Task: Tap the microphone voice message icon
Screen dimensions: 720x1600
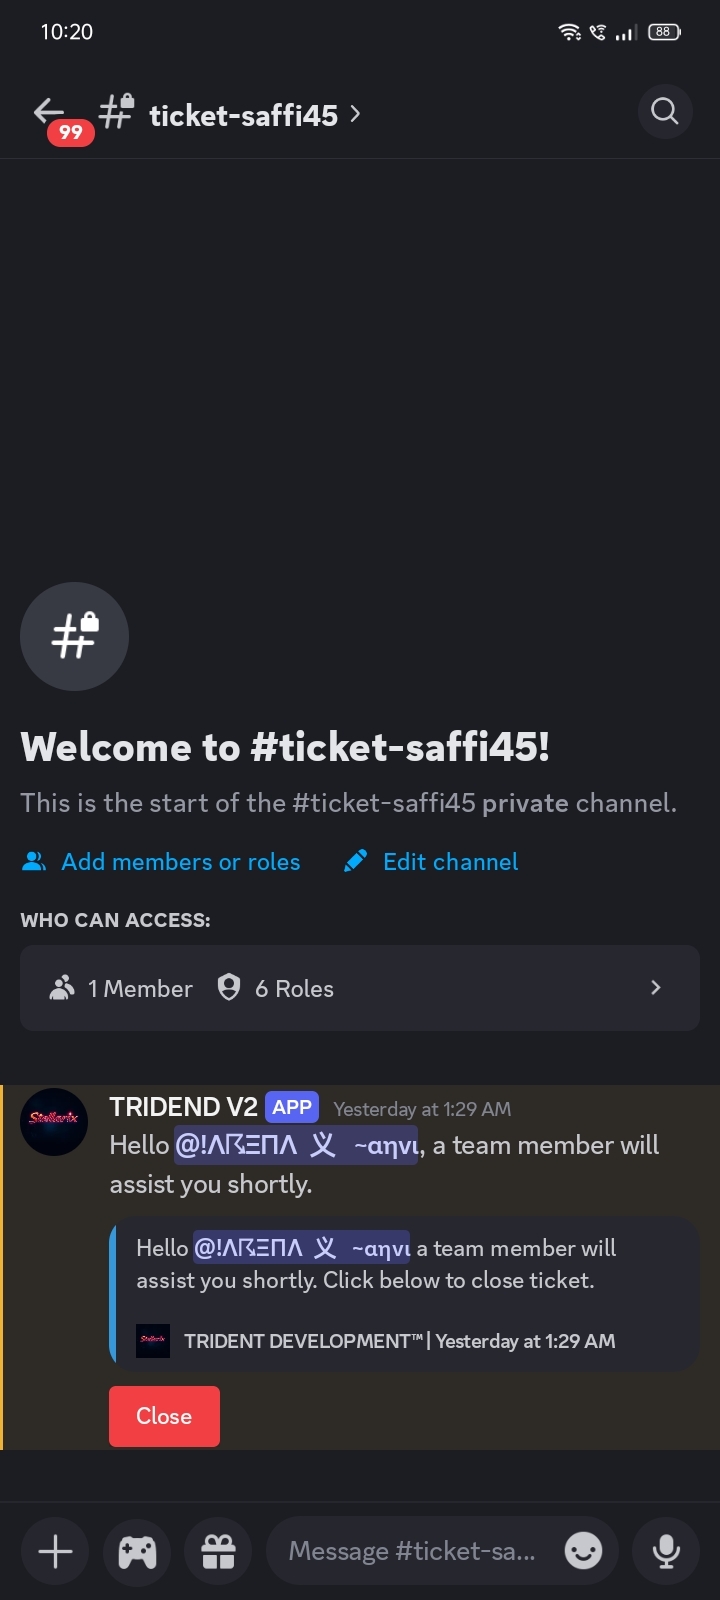Action: click(x=666, y=1551)
